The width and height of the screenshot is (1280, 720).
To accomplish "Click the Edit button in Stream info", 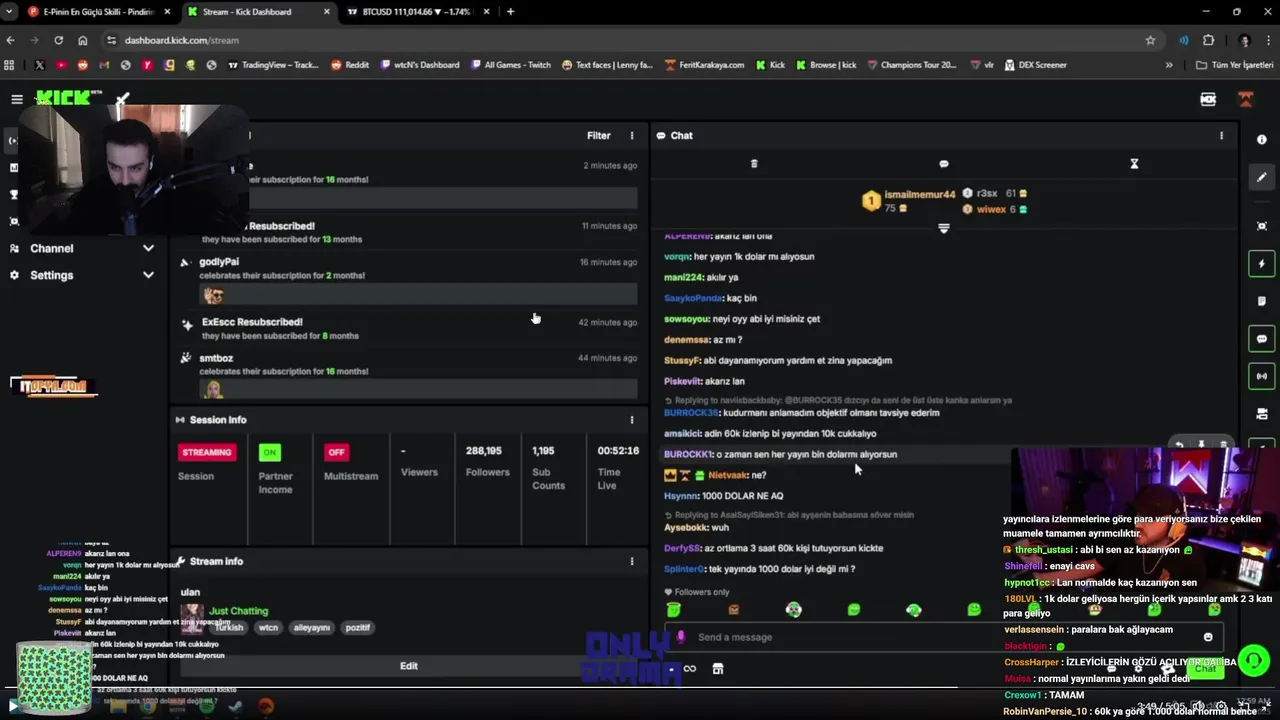I will coord(409,666).
